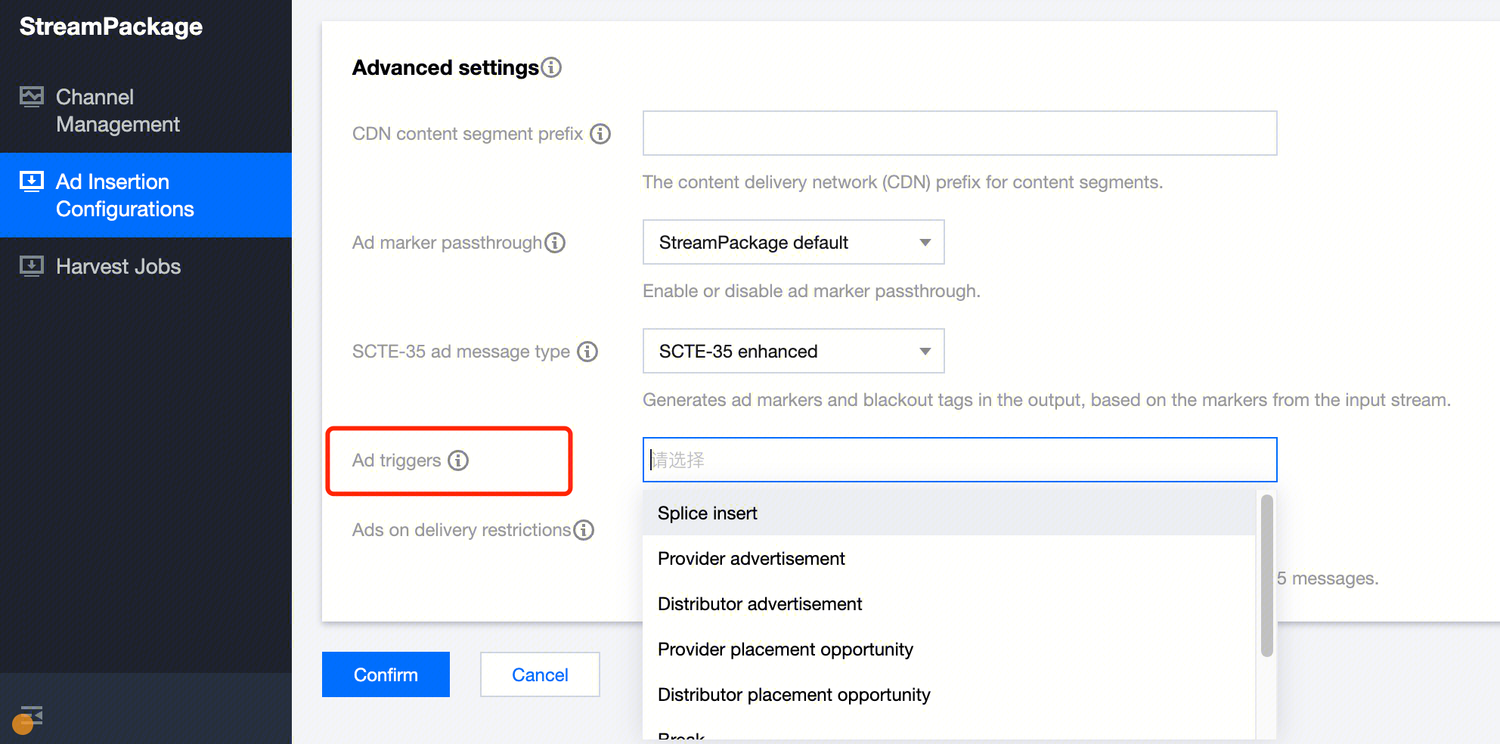Image resolution: width=1500 pixels, height=744 pixels.
Task: Collapse sidebar using bottom-left menu icon
Action: pyautogui.click(x=31, y=715)
